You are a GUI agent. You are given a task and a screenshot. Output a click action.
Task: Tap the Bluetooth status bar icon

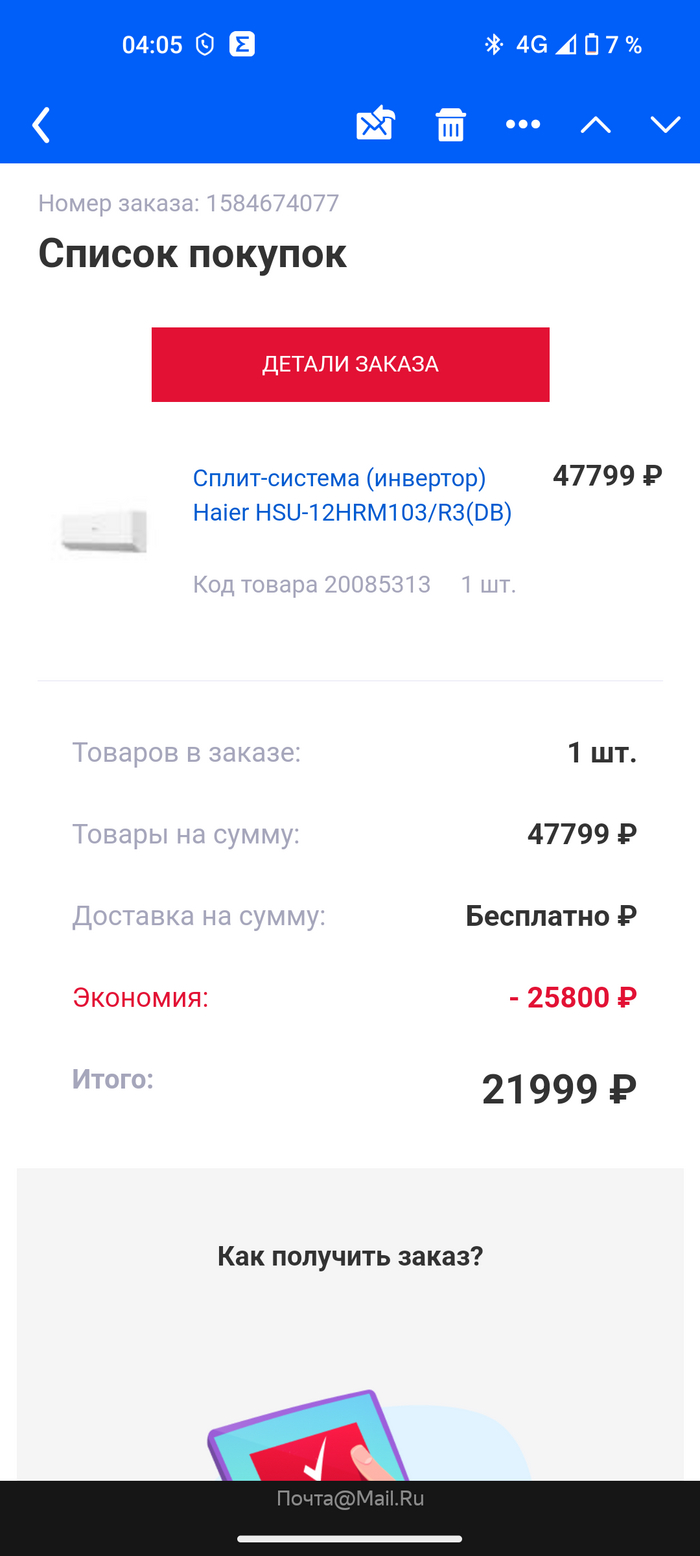click(x=493, y=44)
